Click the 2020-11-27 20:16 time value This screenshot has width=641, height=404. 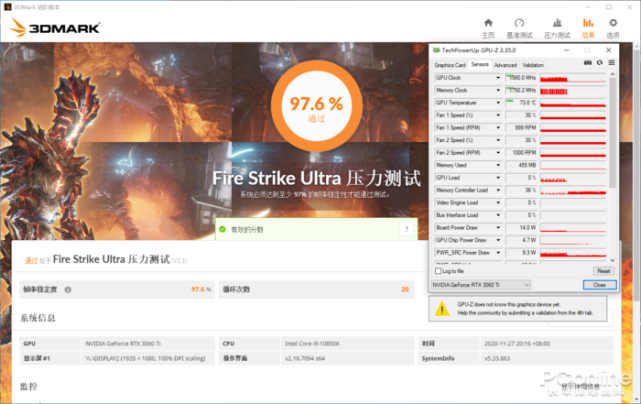pyautogui.click(x=517, y=344)
